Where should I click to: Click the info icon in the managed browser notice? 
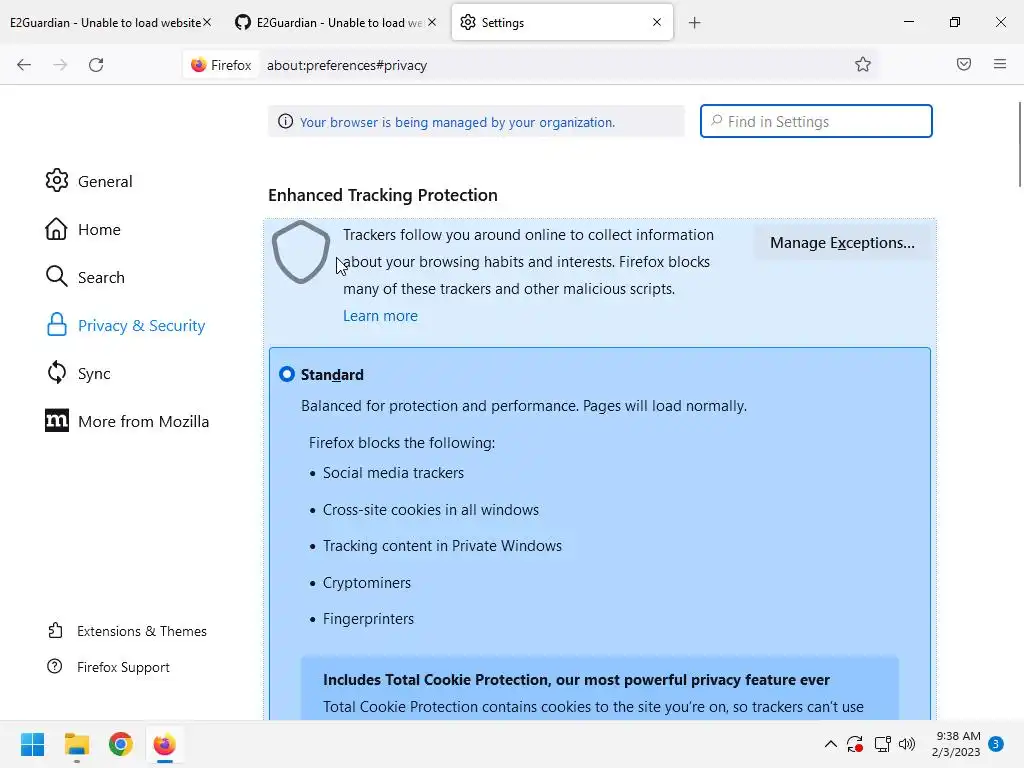285,121
